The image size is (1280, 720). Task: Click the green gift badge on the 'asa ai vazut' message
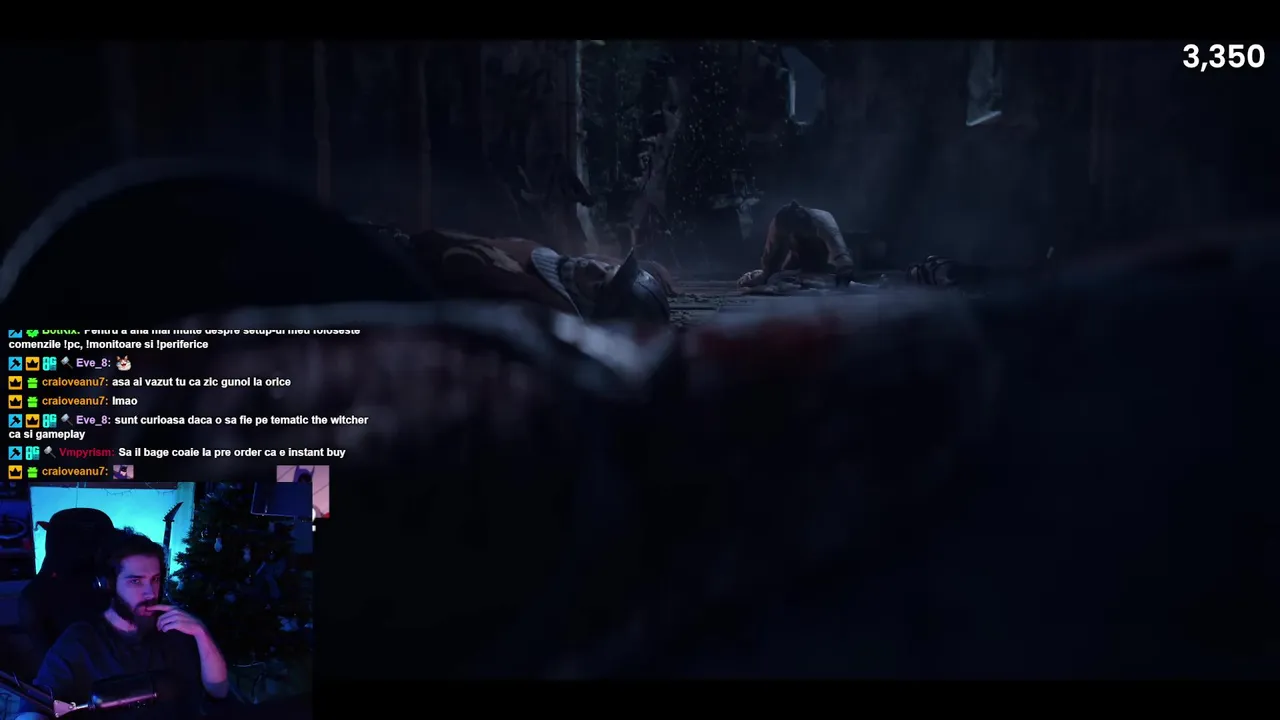click(32, 383)
